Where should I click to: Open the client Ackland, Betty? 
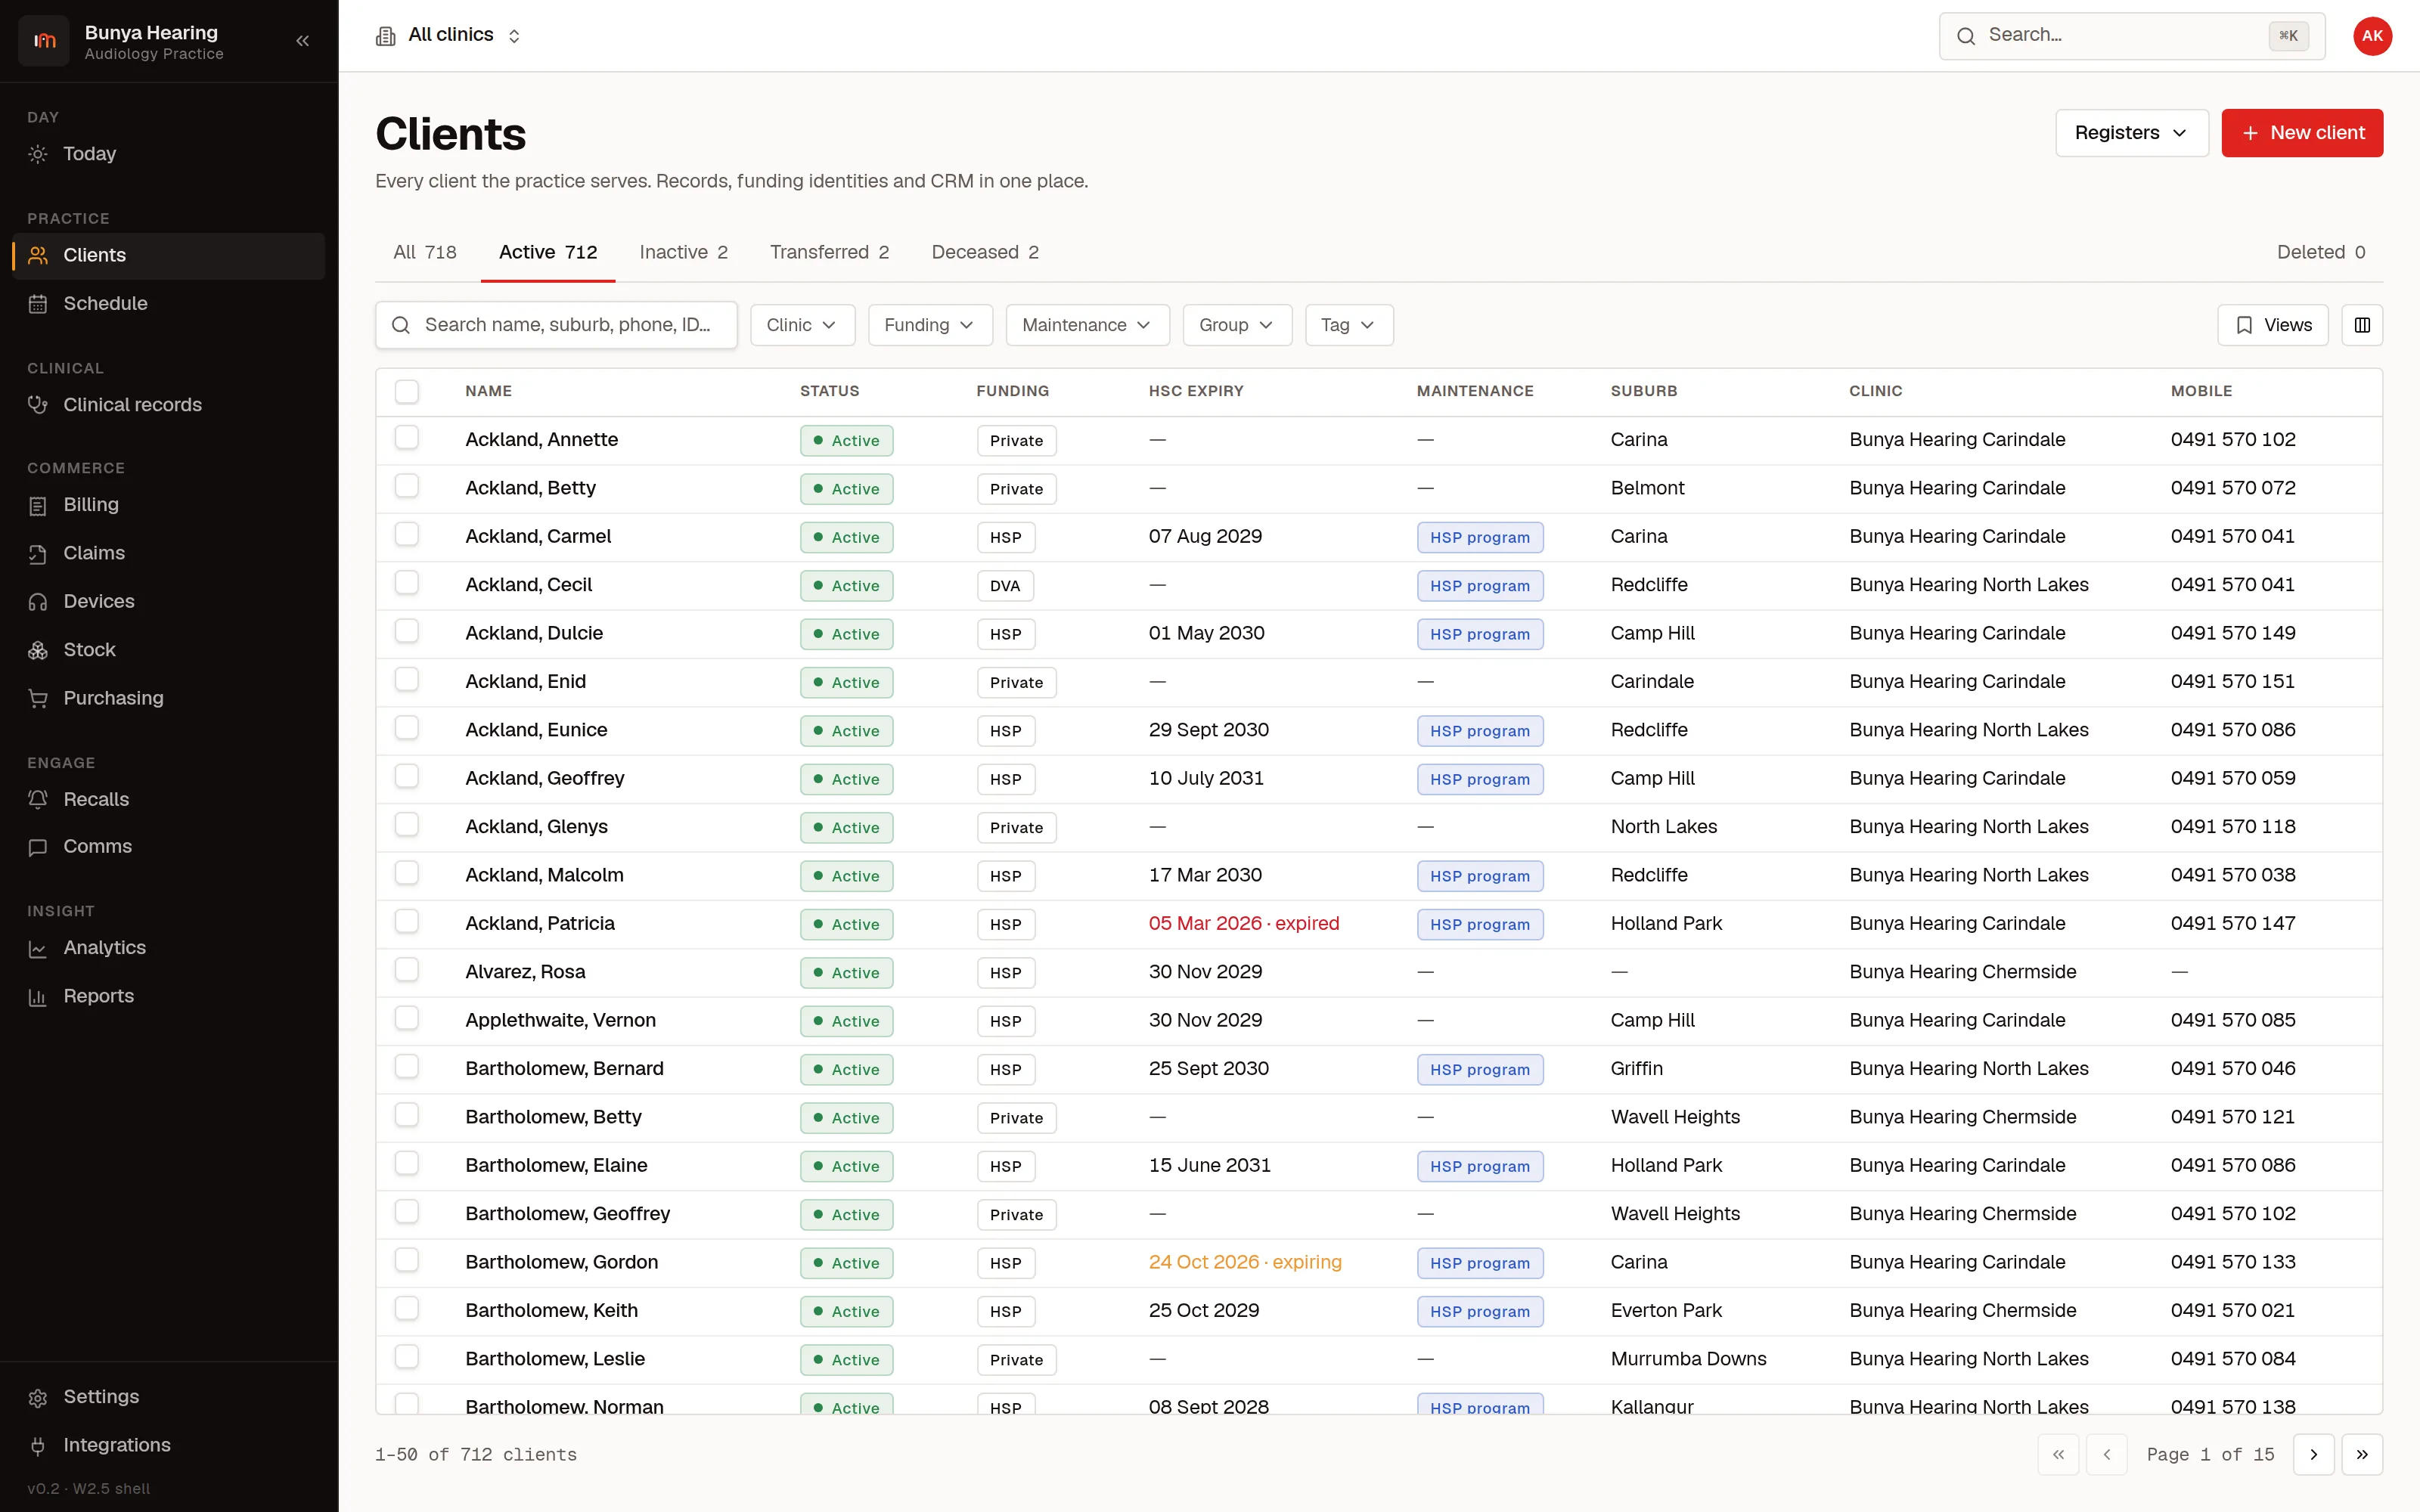coord(530,488)
